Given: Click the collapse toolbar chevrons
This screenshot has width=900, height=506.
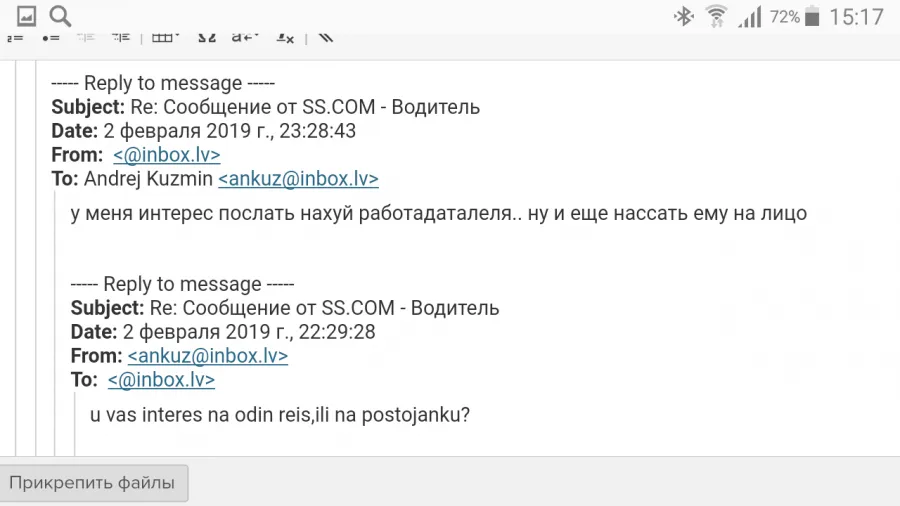Looking at the screenshot, I should coord(325,38).
